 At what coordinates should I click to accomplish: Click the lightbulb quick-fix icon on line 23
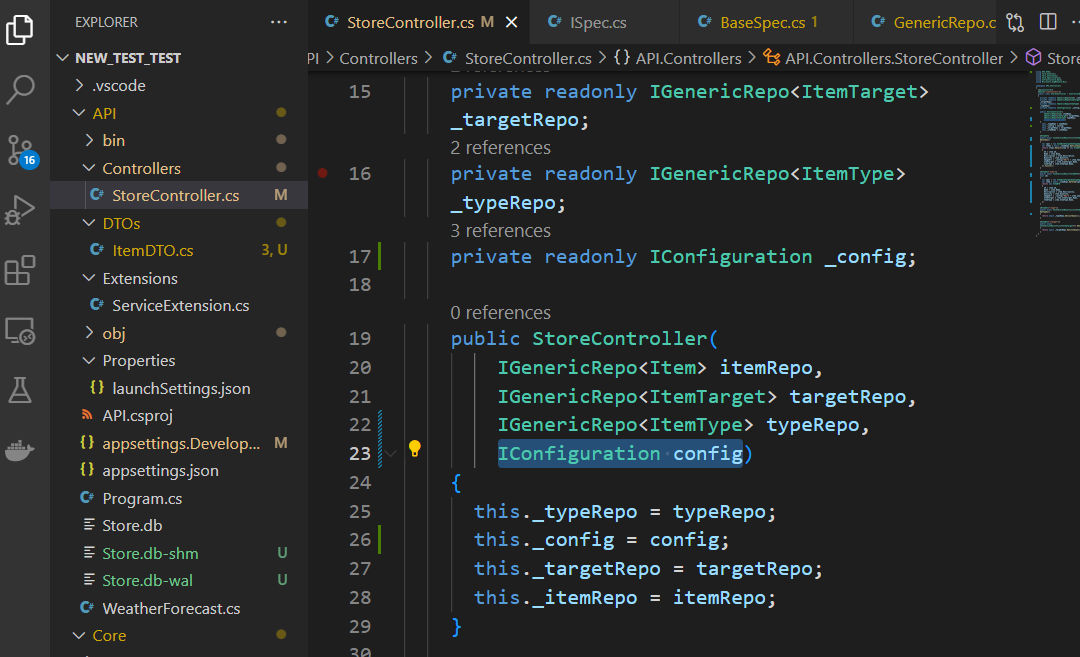(x=415, y=449)
